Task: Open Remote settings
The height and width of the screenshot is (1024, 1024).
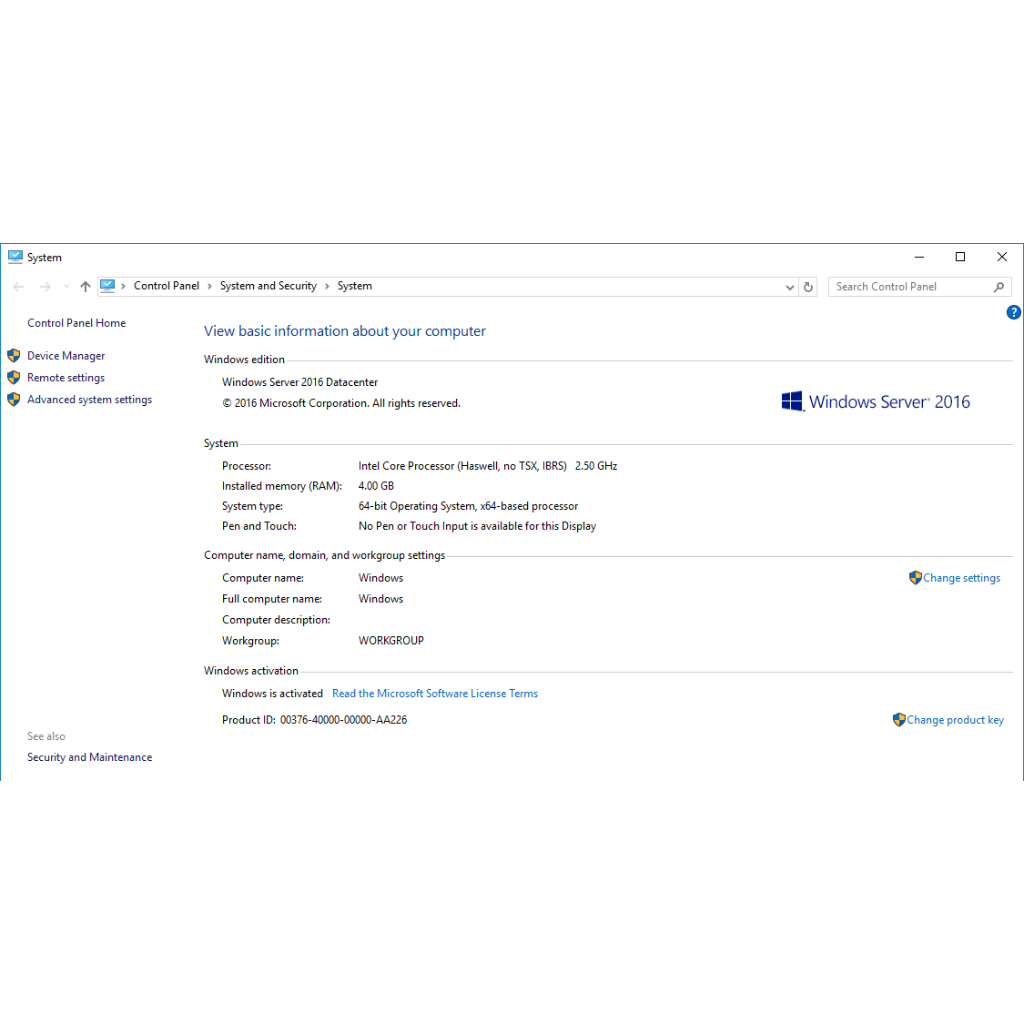Action: click(x=66, y=378)
